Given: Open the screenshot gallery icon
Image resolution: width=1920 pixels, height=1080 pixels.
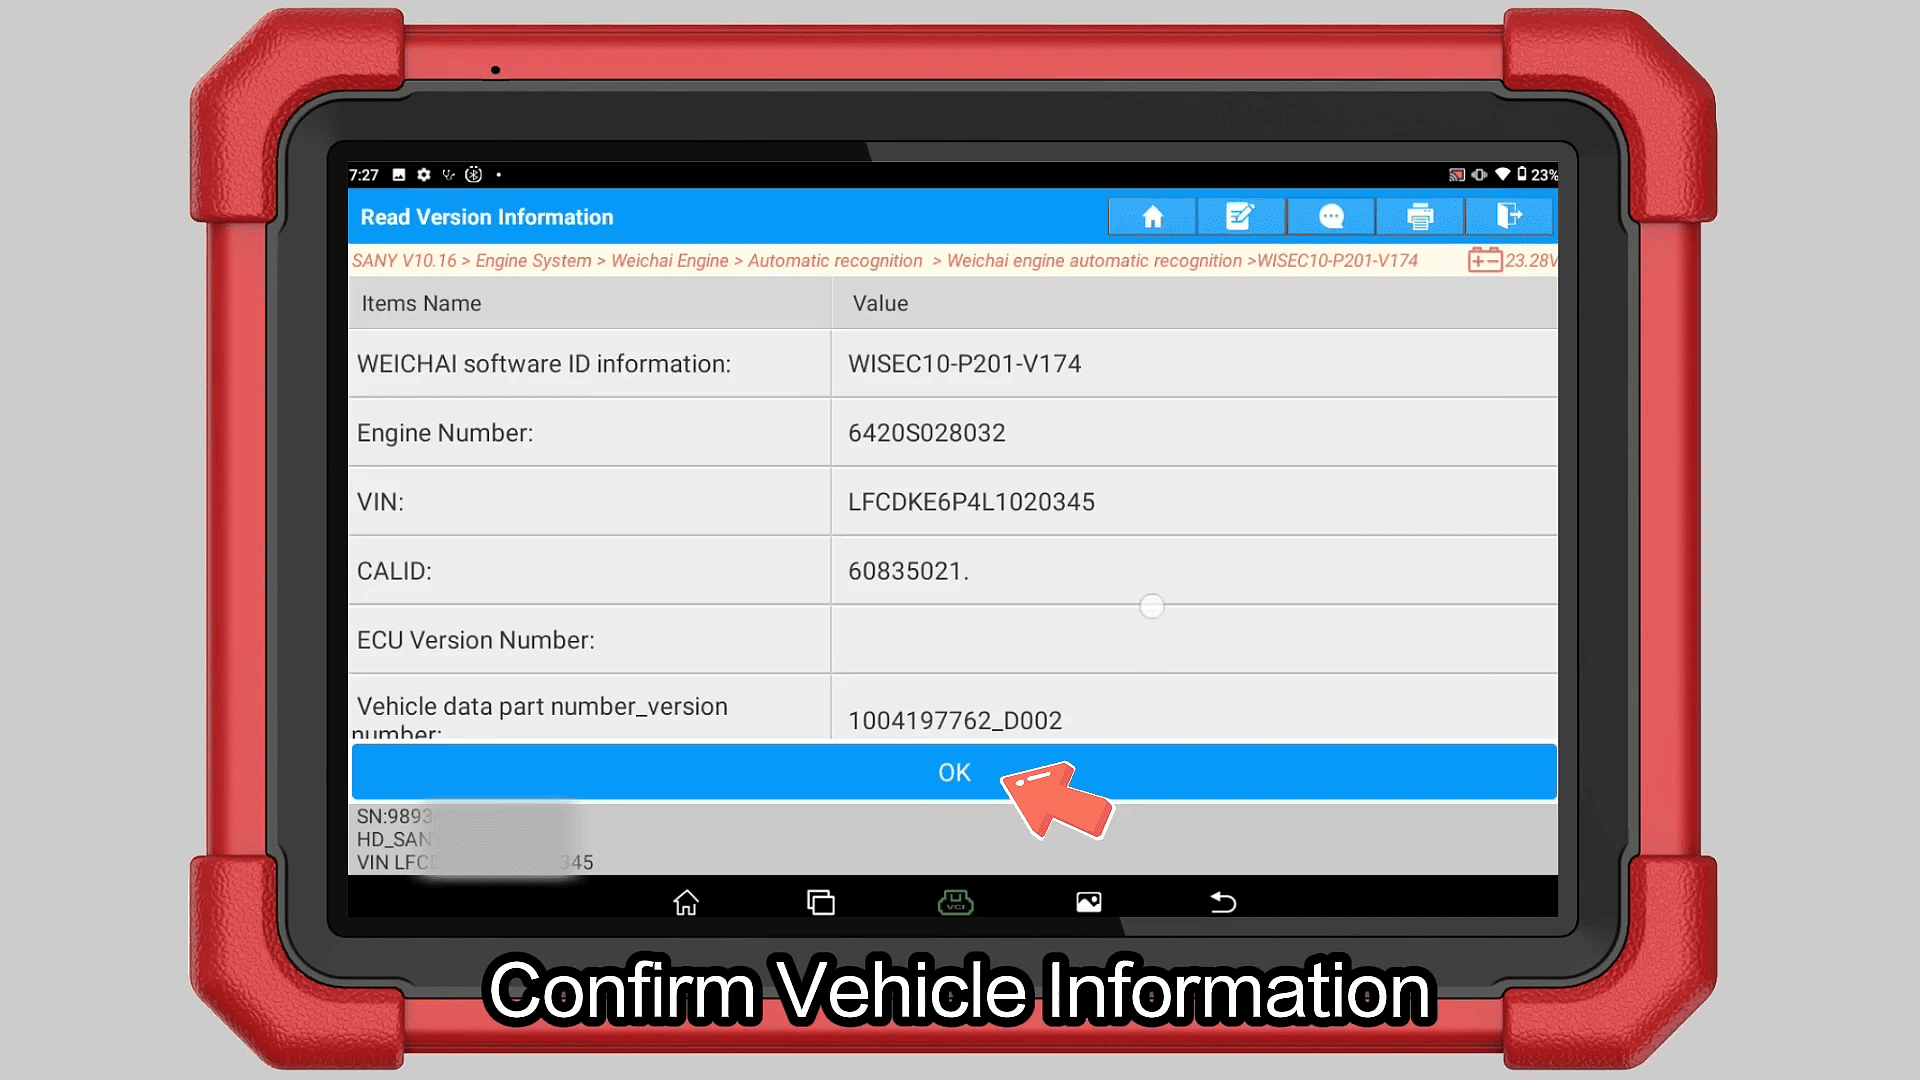Looking at the screenshot, I should coord(1089,901).
